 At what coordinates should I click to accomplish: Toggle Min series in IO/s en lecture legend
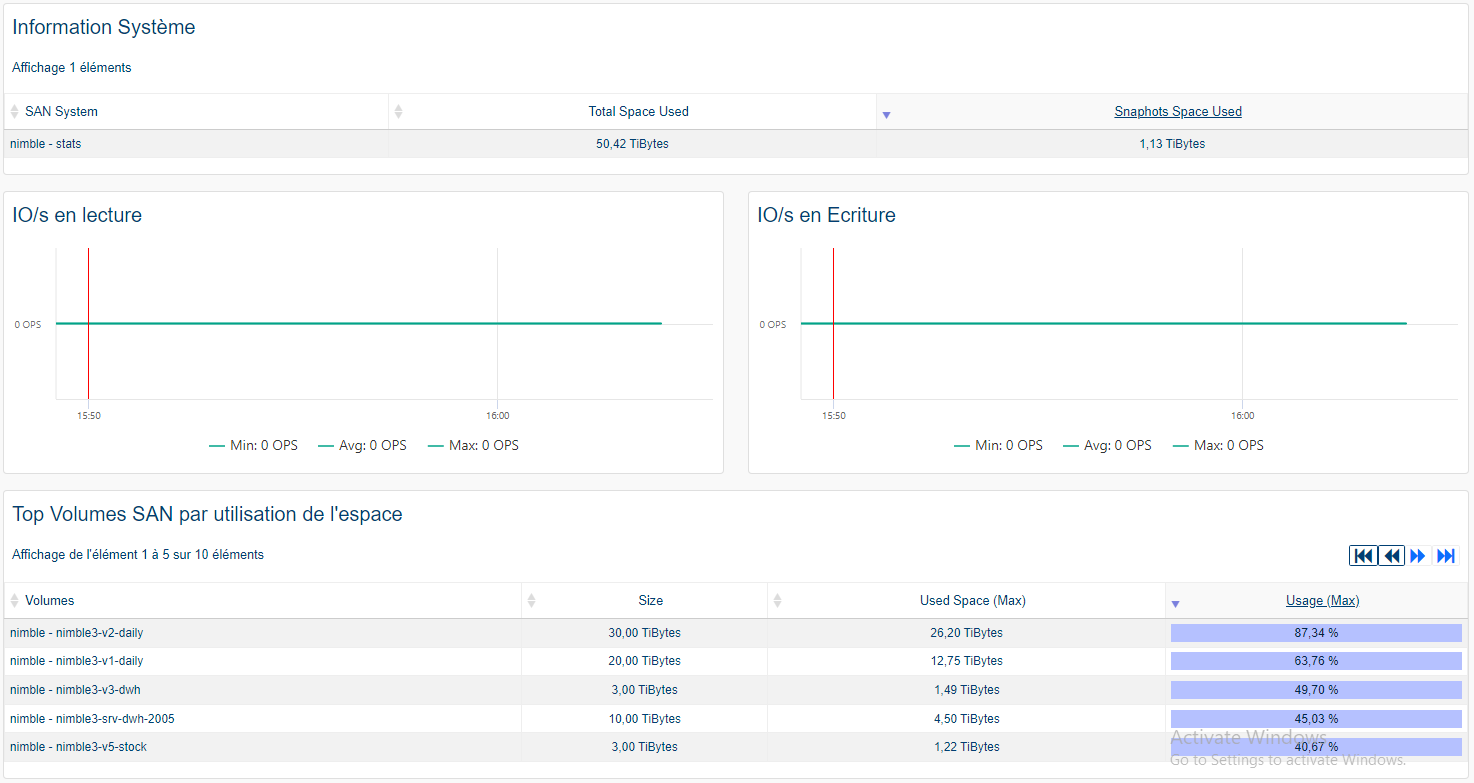tap(254, 445)
